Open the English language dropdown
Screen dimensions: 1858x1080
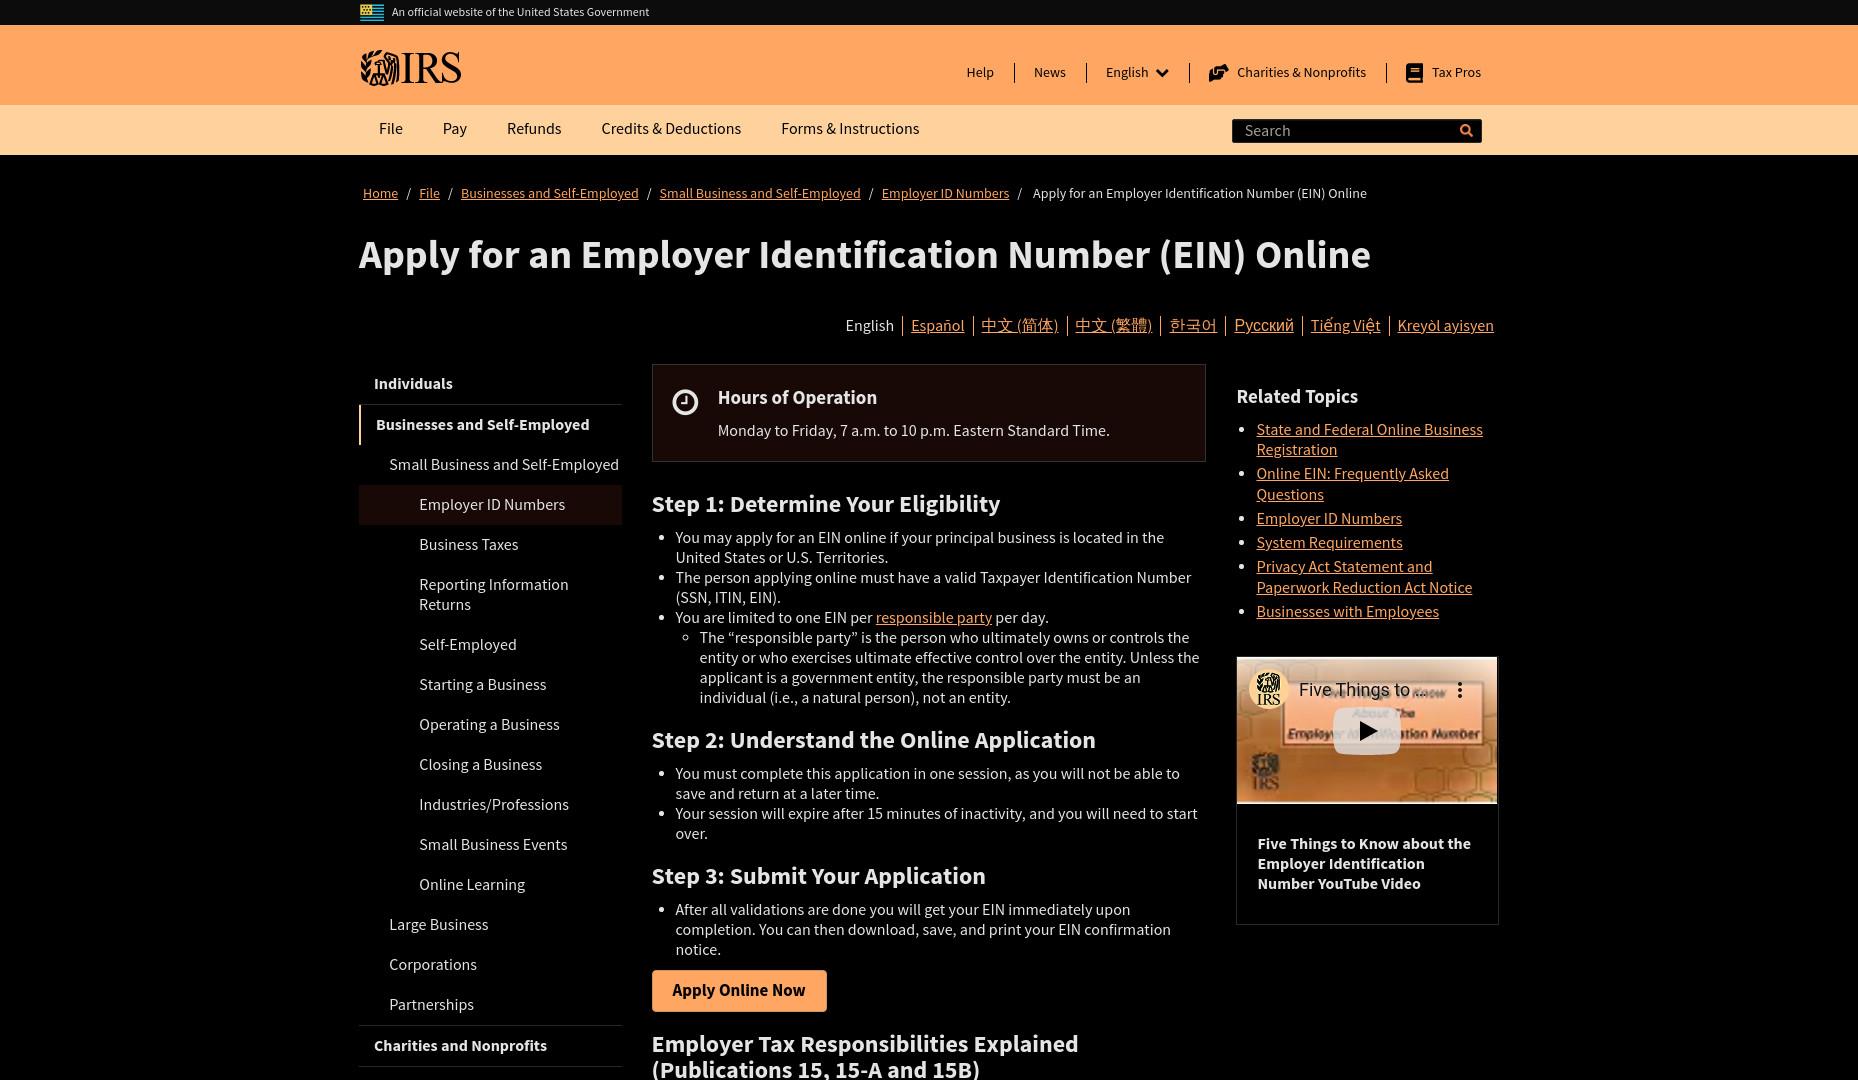(x=1137, y=72)
